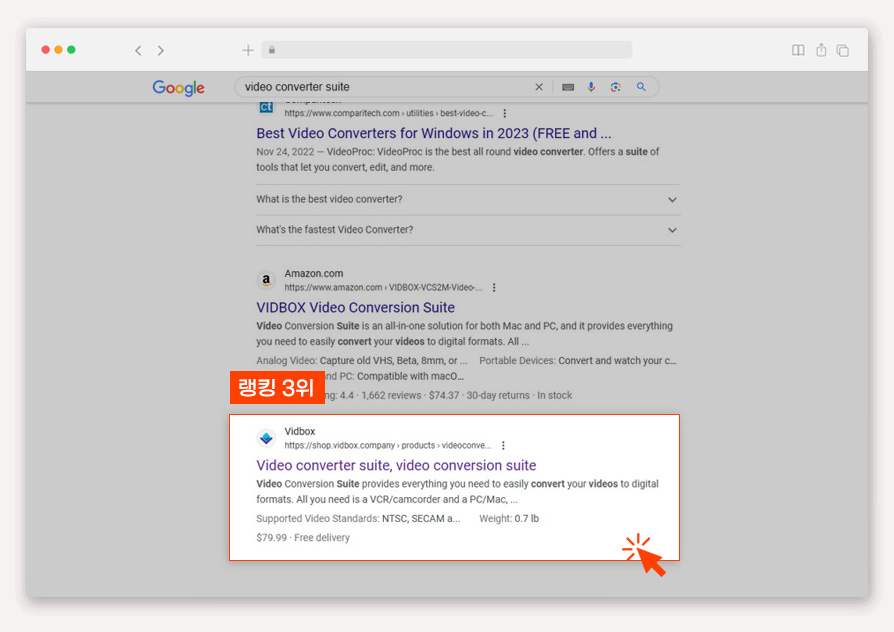Clear the search query with the X
894x632 pixels.
click(x=539, y=87)
